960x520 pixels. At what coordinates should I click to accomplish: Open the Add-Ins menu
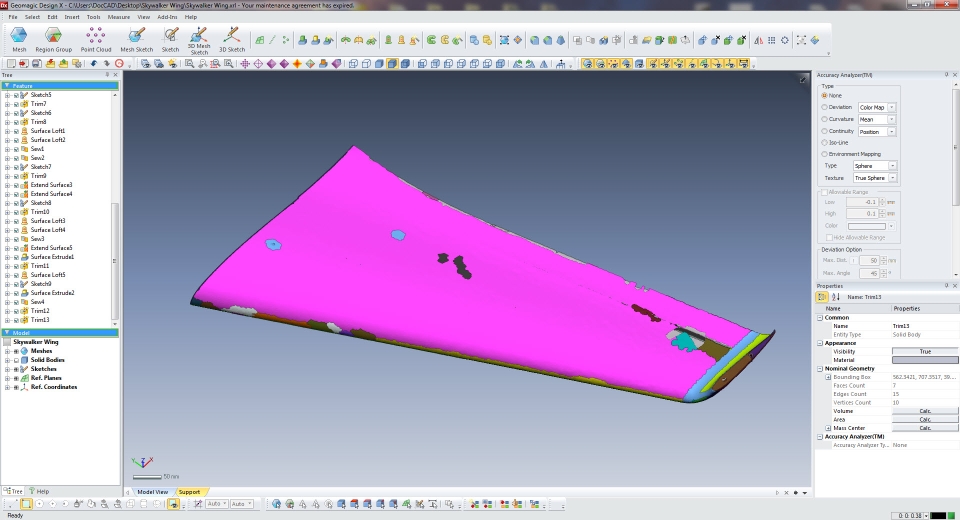(167, 17)
